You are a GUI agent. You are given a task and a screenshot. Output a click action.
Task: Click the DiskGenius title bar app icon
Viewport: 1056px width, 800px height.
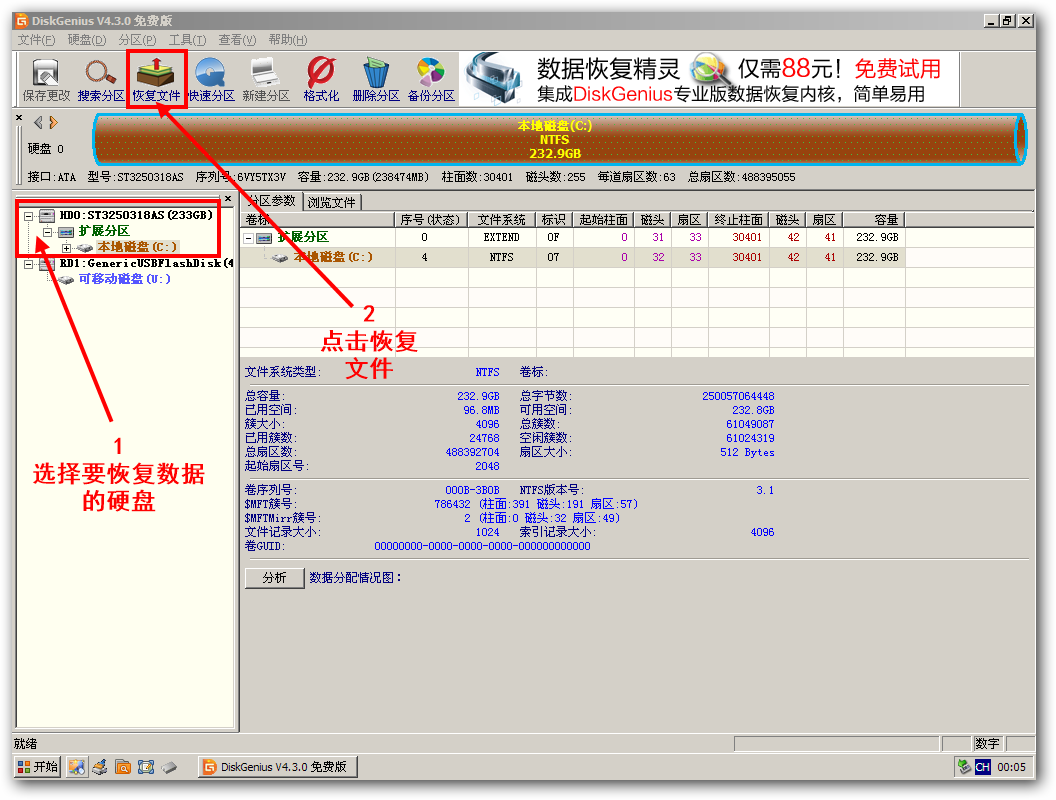click(x=22, y=21)
